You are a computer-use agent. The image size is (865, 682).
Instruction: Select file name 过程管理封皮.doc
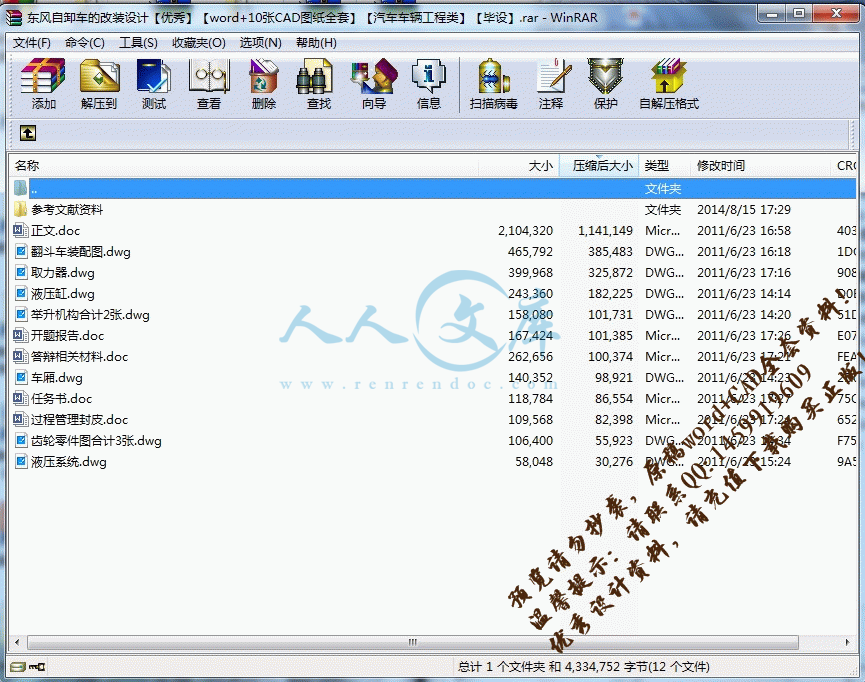click(79, 420)
